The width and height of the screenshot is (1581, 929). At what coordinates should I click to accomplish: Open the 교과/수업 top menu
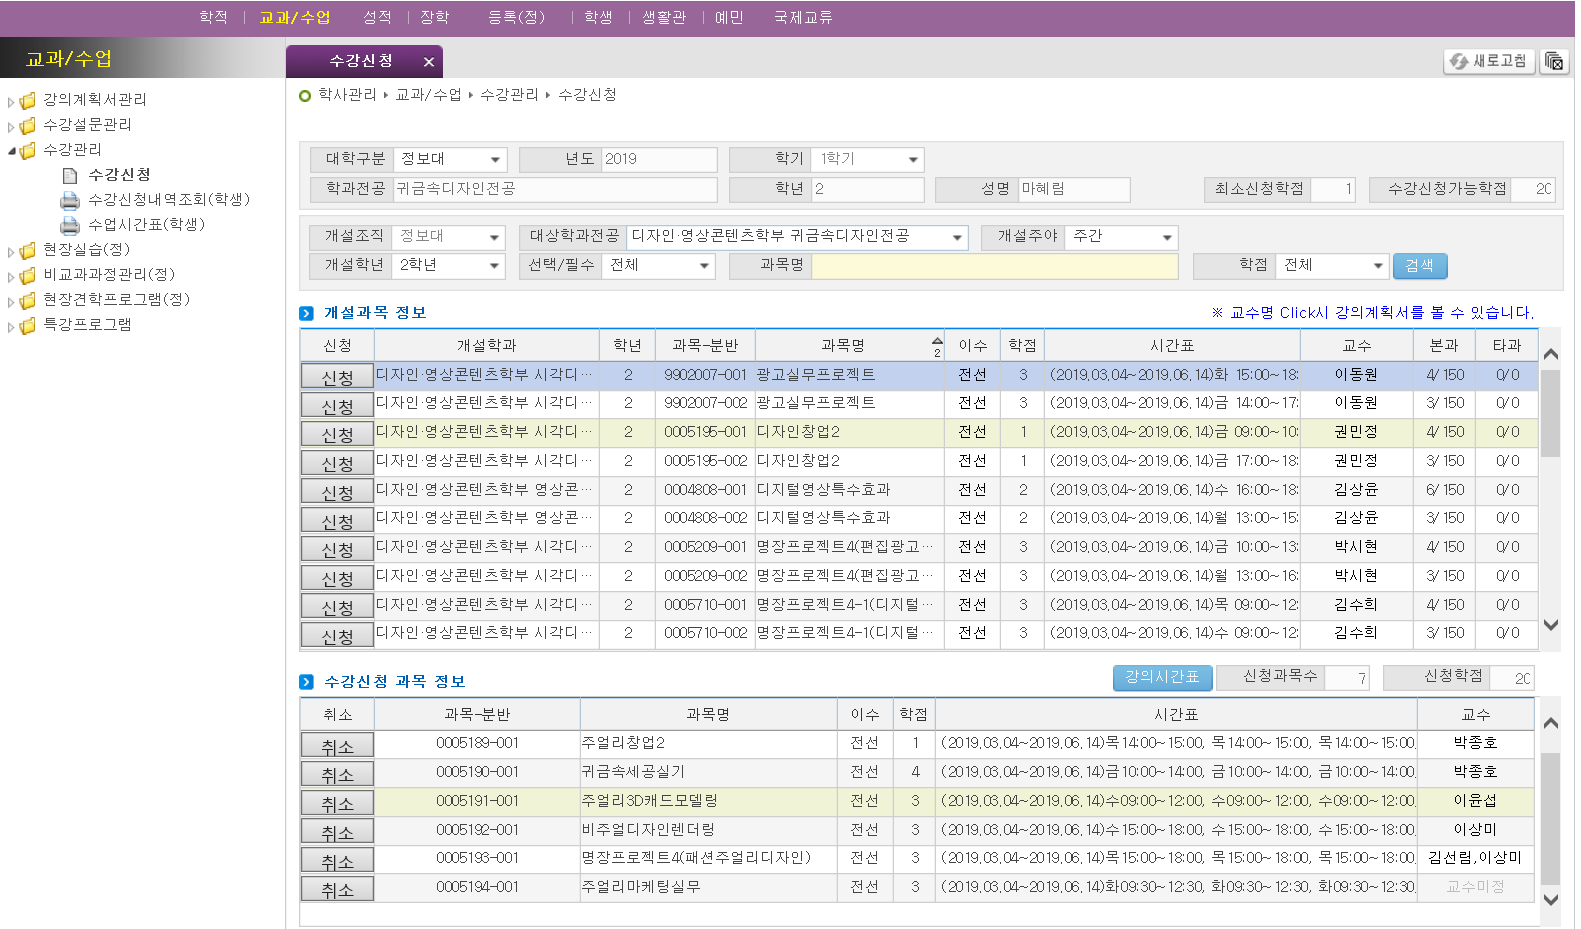click(x=294, y=17)
